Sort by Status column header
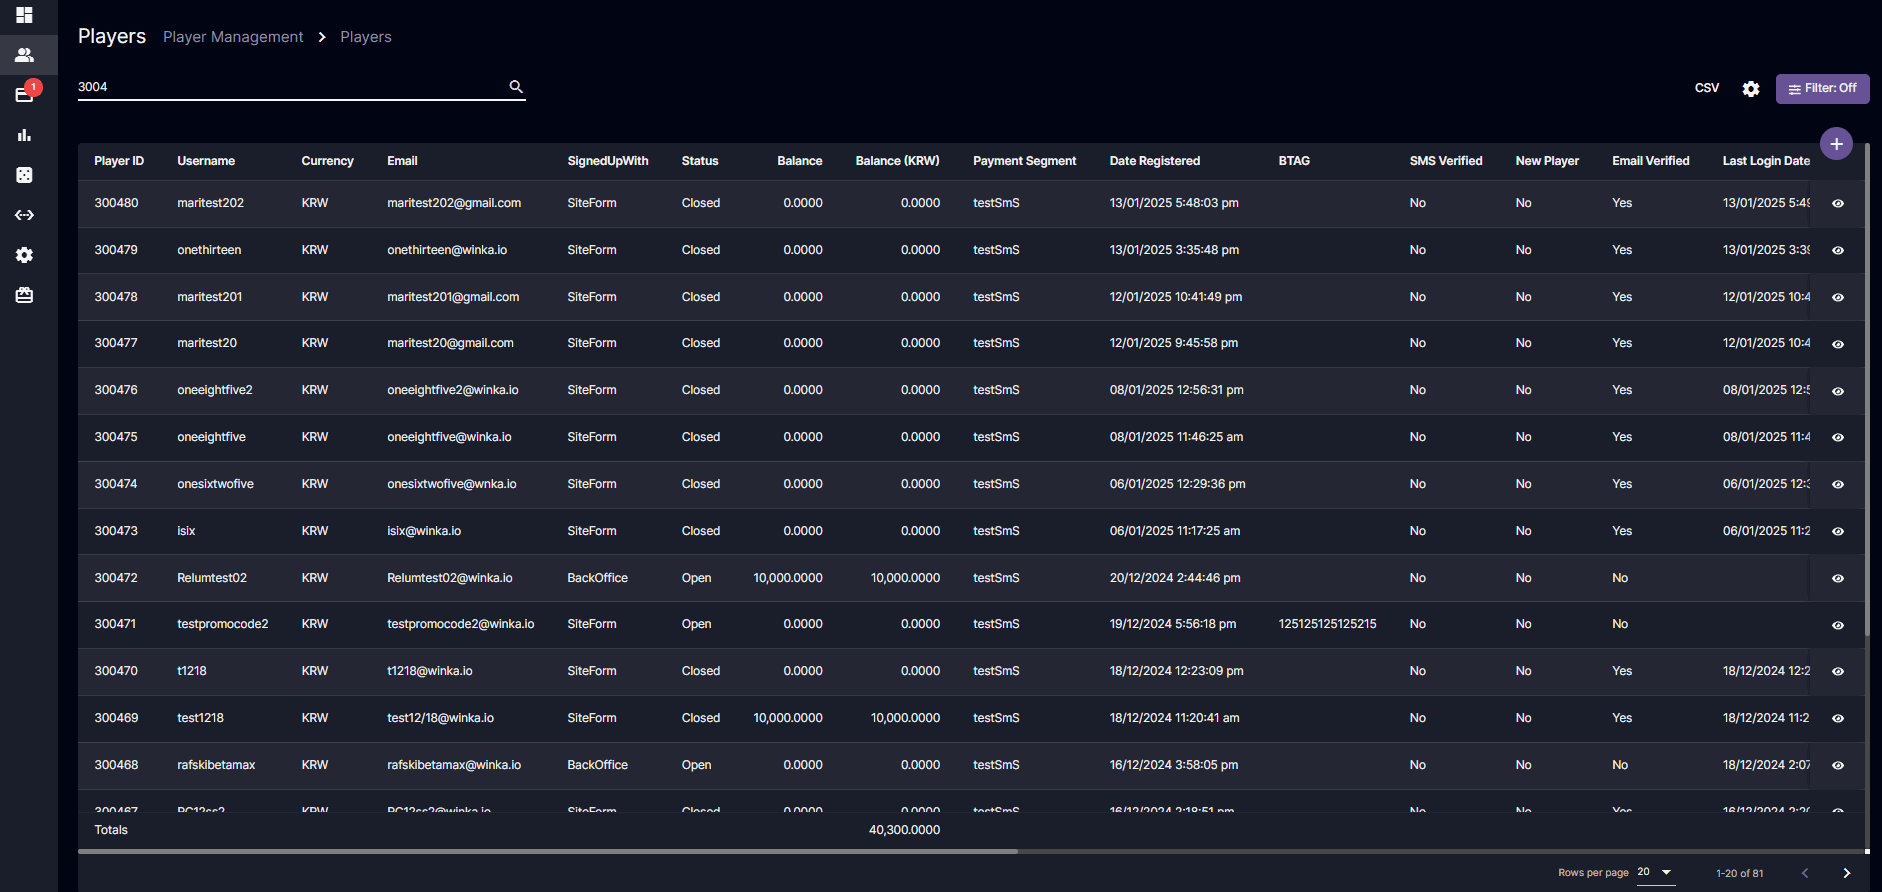This screenshot has height=892, width=1882. (700, 161)
